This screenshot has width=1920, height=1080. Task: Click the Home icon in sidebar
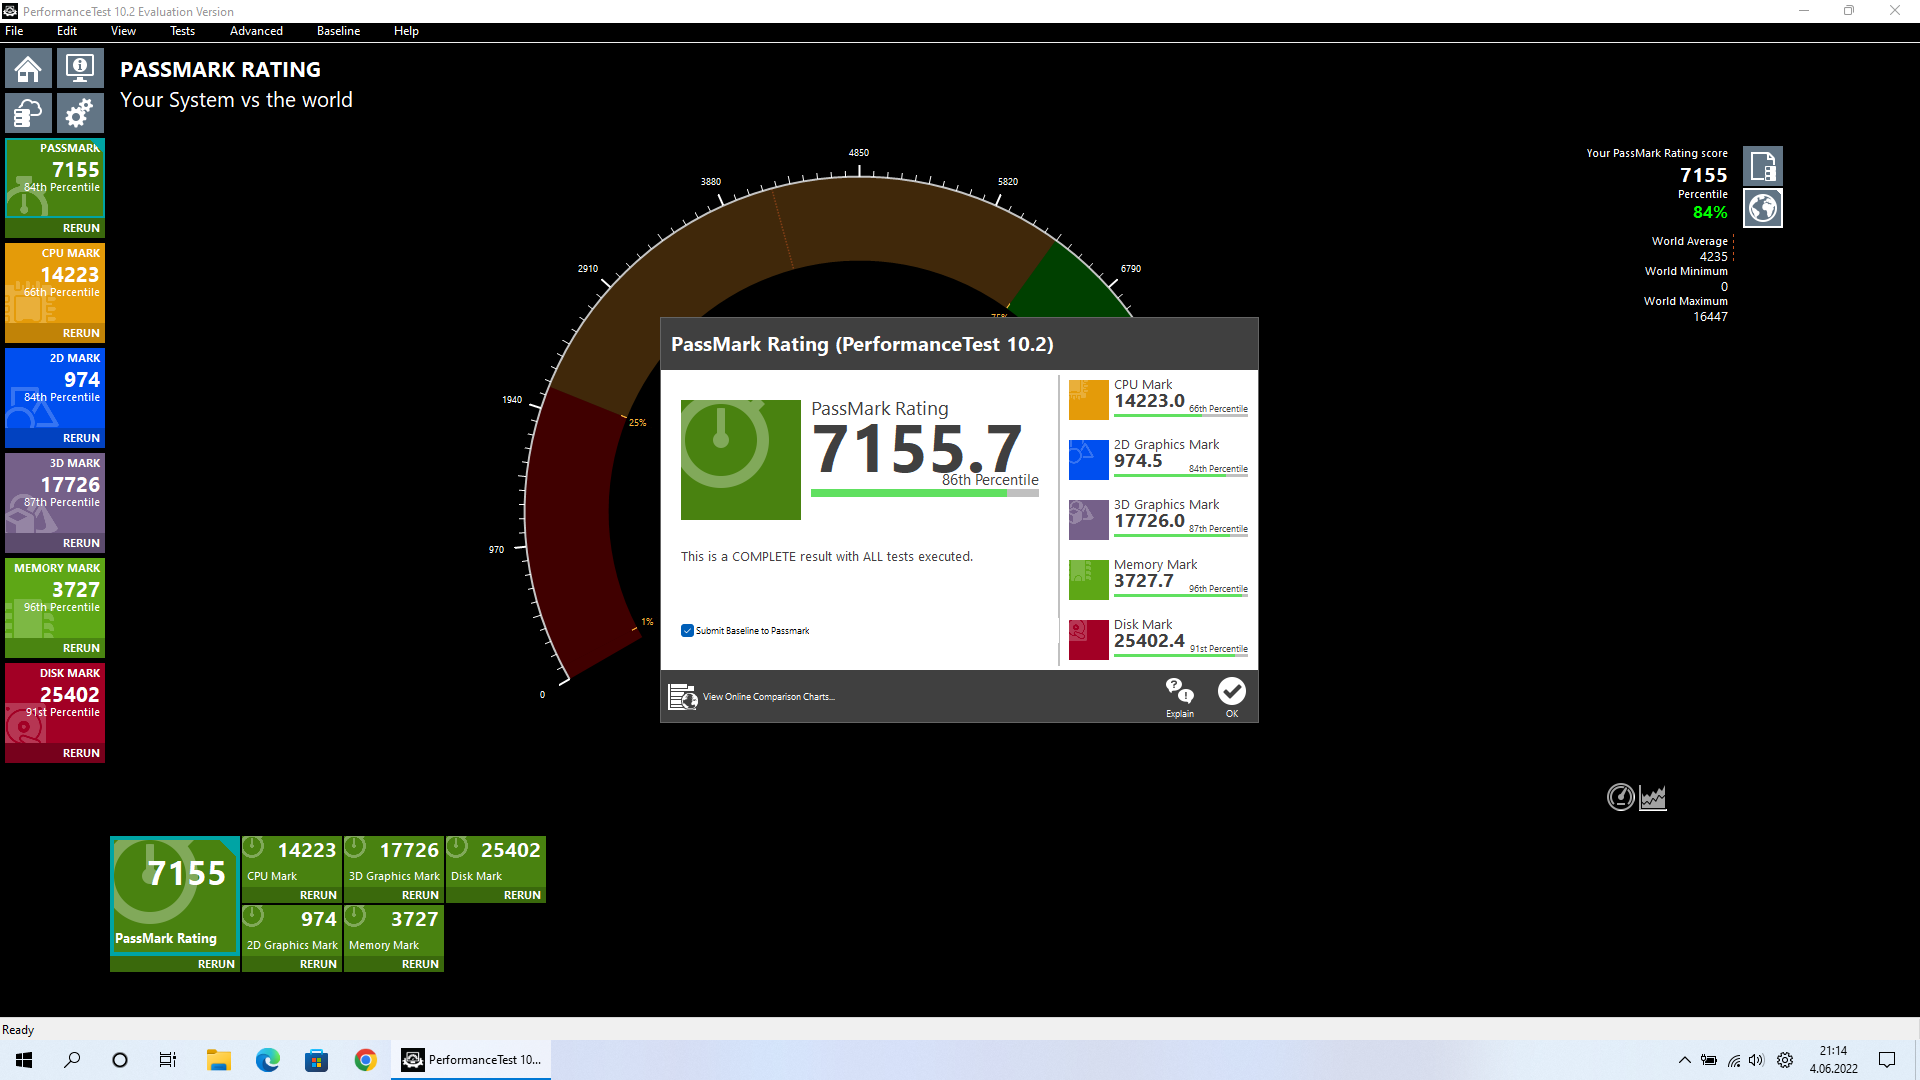point(28,69)
